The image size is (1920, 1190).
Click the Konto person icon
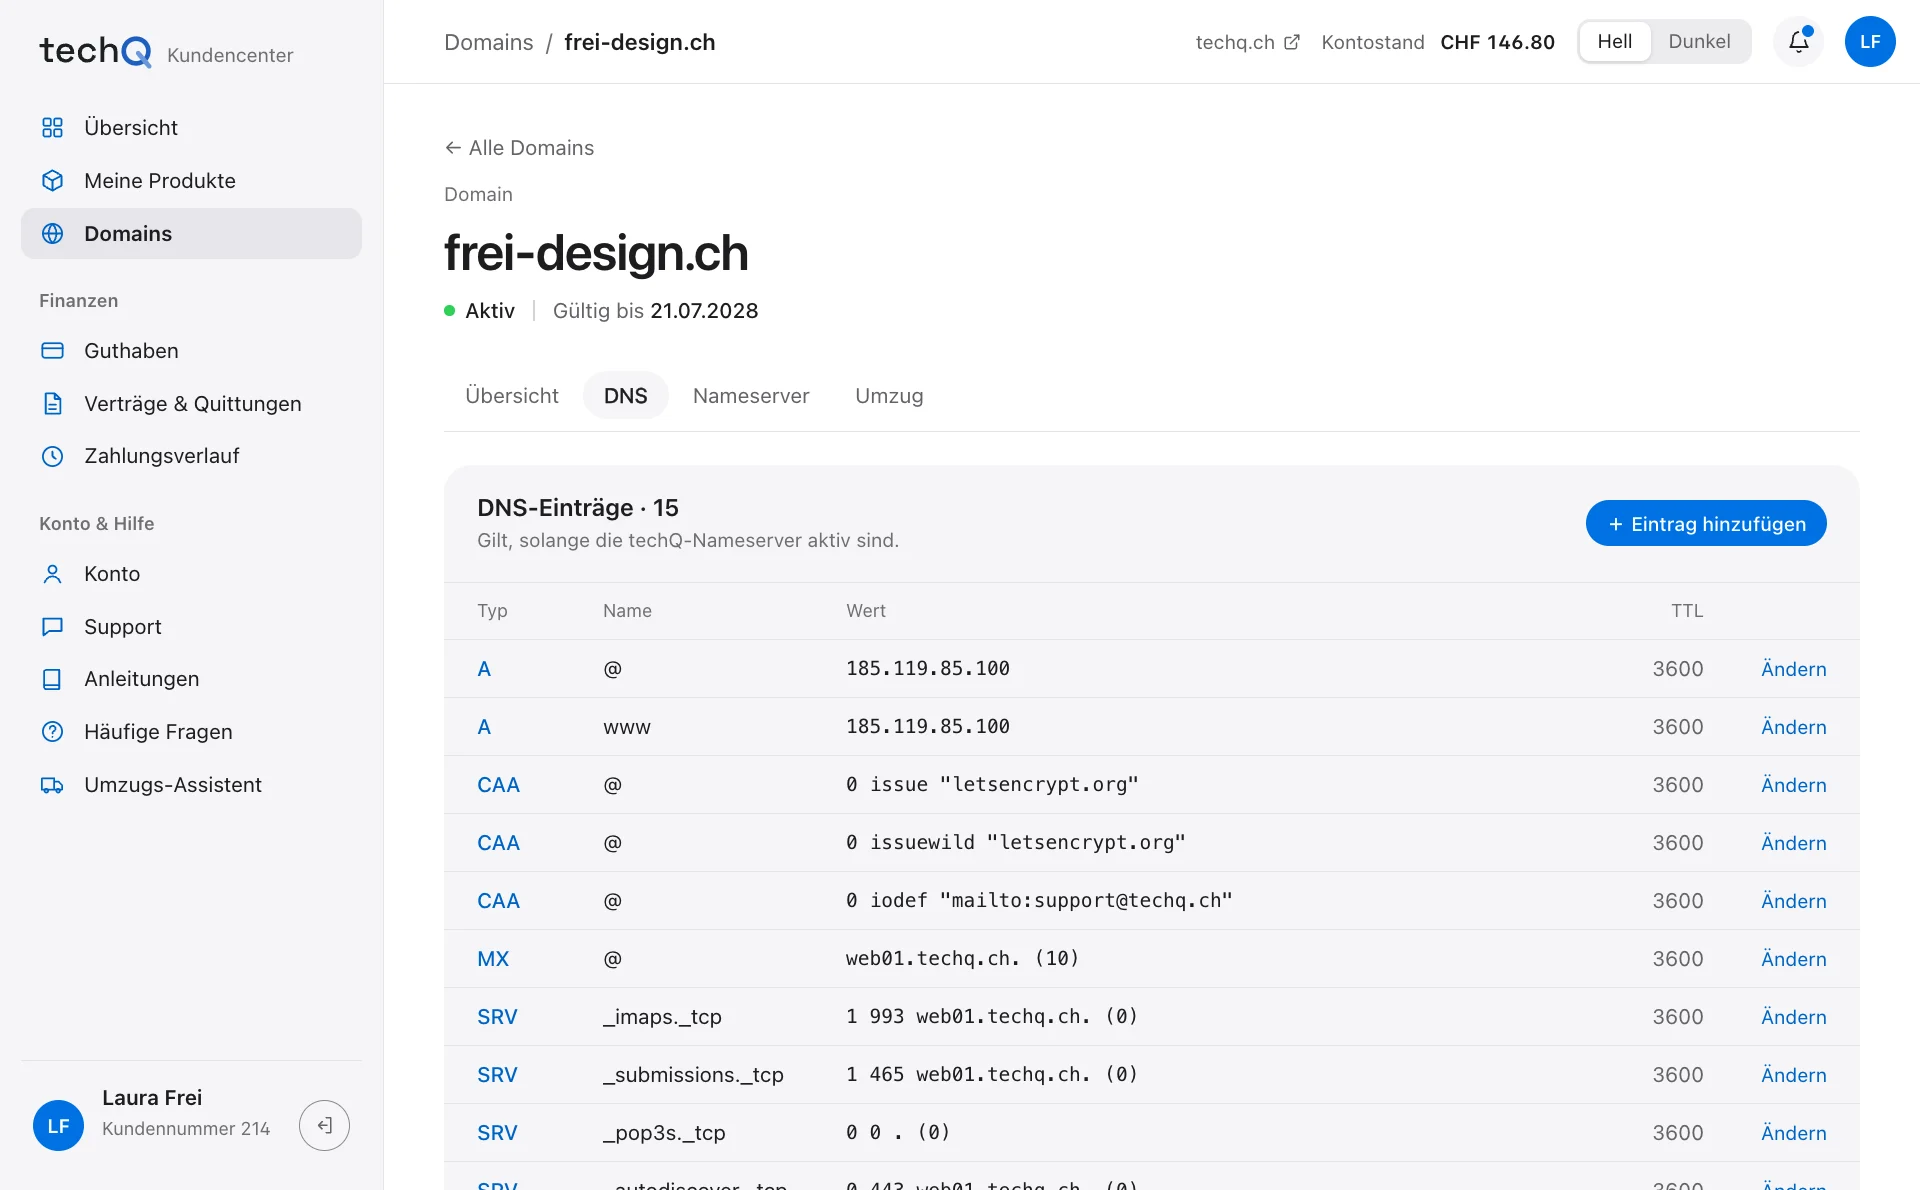[x=52, y=574]
